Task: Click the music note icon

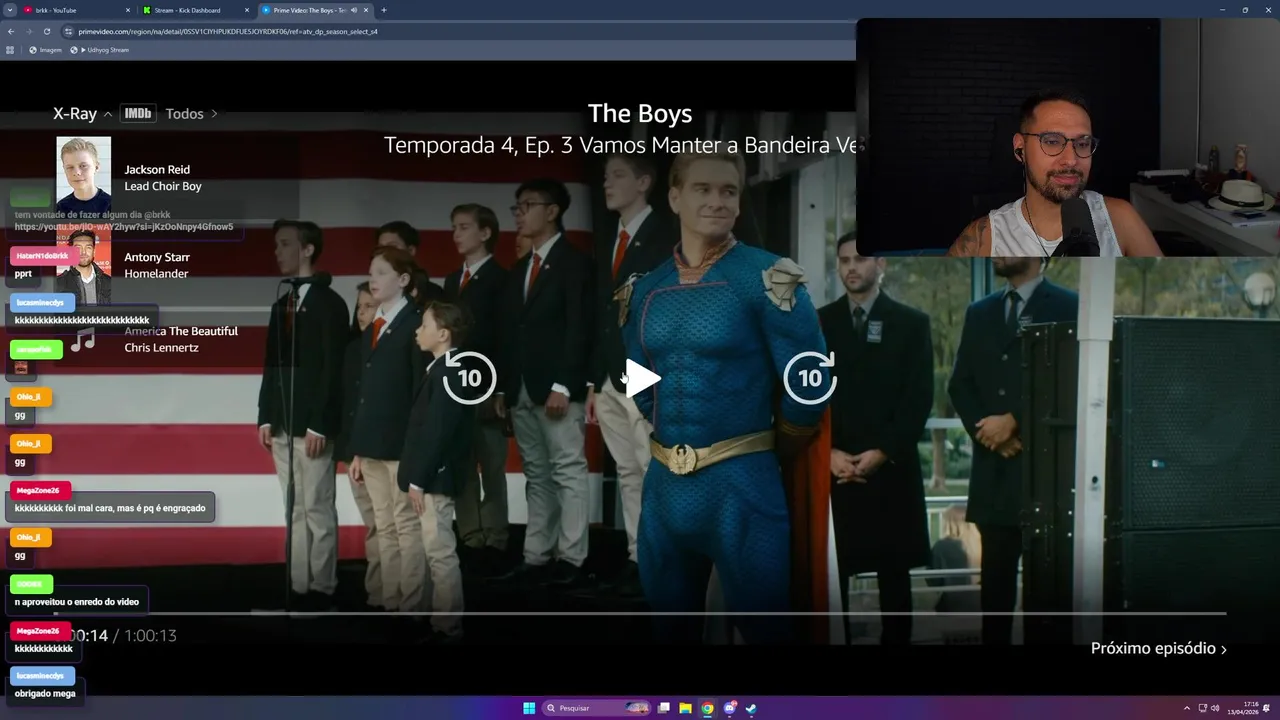Action: click(83, 339)
